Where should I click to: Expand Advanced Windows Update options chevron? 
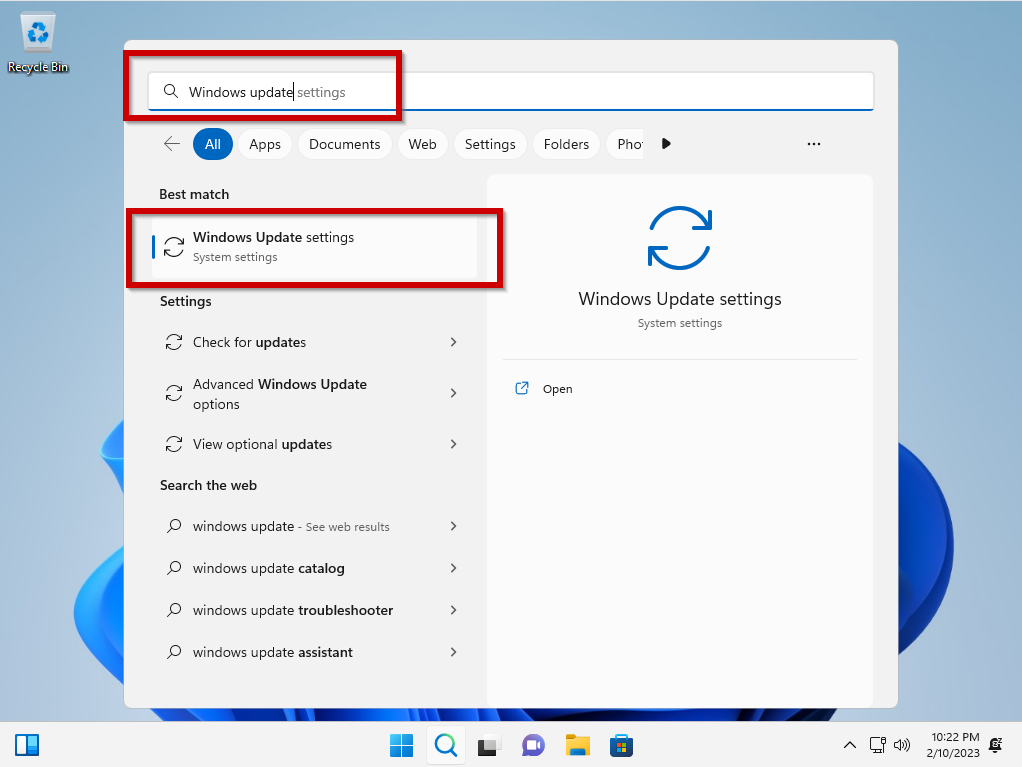tap(454, 393)
